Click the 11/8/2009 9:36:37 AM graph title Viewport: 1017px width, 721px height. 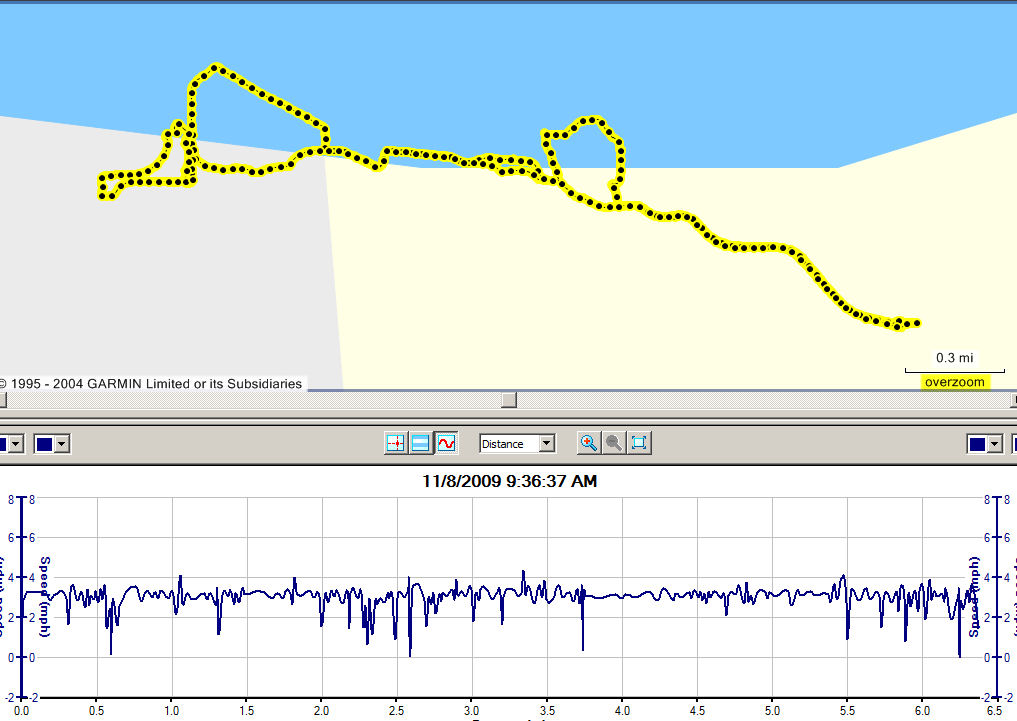509,481
